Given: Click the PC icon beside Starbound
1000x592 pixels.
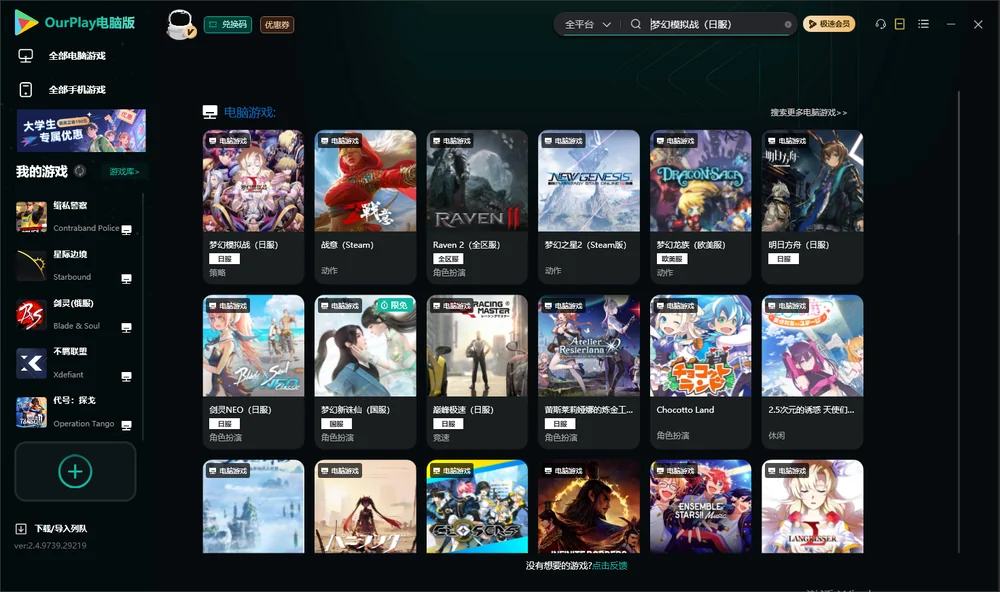Looking at the screenshot, I should [126, 279].
